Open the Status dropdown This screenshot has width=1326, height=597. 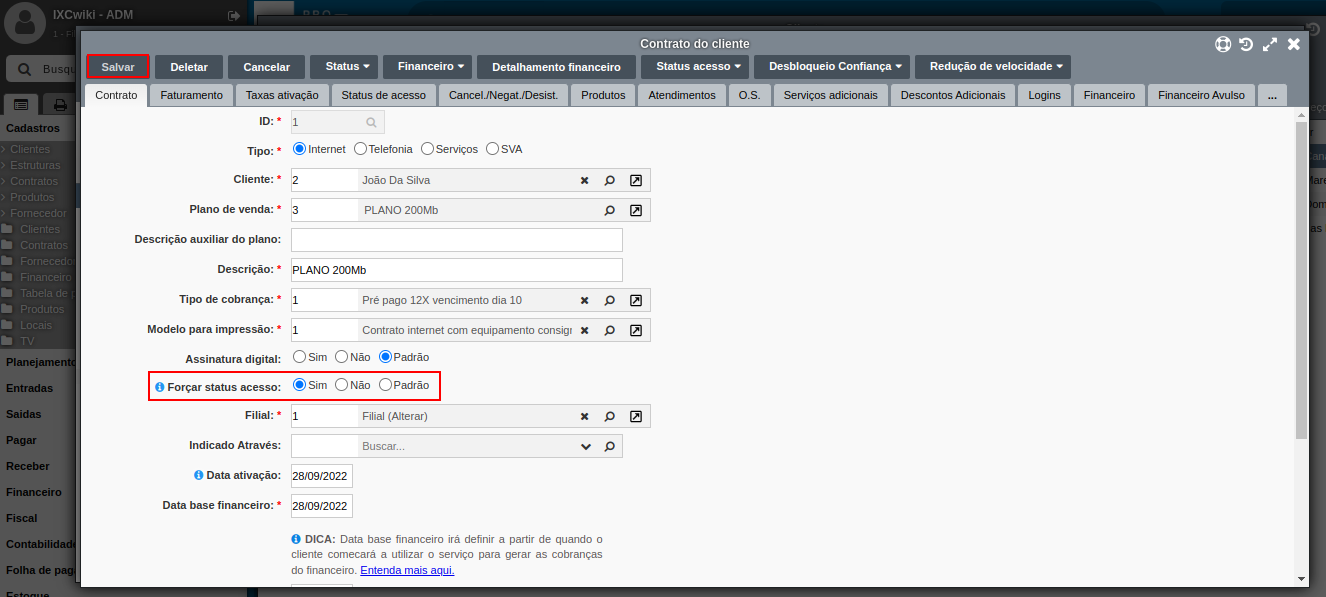point(343,66)
